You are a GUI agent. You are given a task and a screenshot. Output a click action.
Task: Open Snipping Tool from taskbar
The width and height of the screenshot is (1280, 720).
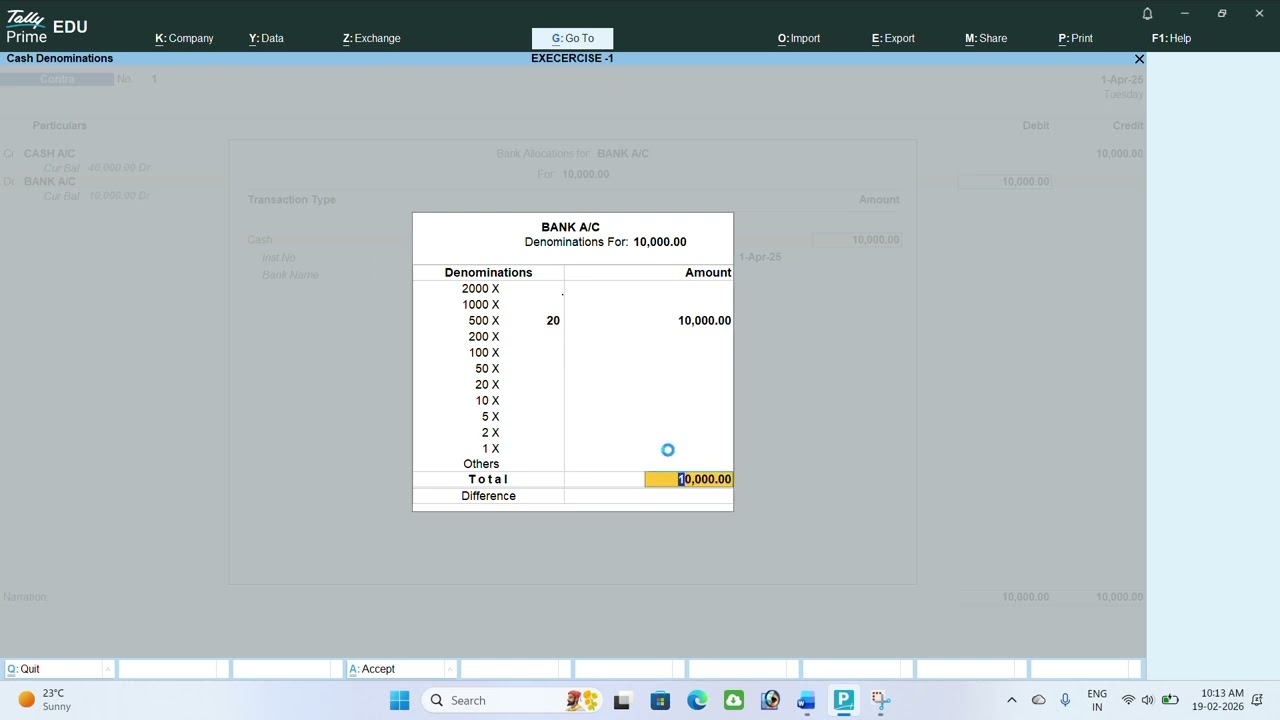880,700
